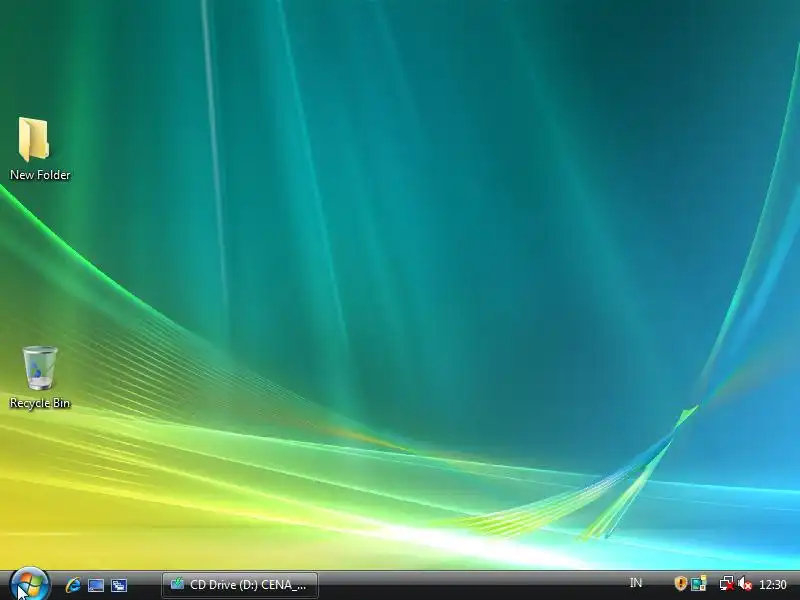Launch Internet Explorer from Quick Launch
800x600 pixels.
pyautogui.click(x=73, y=585)
